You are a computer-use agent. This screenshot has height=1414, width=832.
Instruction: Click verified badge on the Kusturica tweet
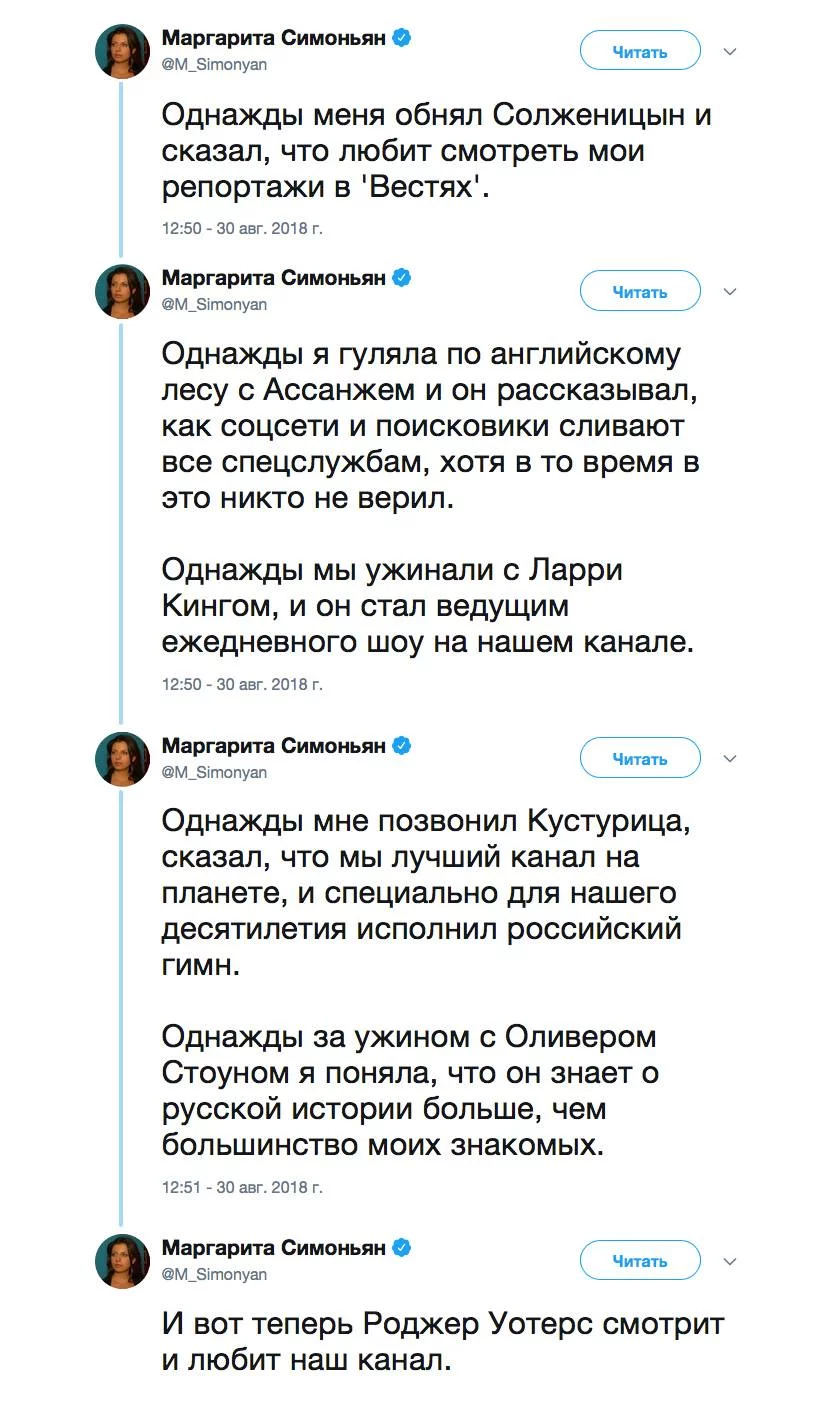[x=402, y=746]
